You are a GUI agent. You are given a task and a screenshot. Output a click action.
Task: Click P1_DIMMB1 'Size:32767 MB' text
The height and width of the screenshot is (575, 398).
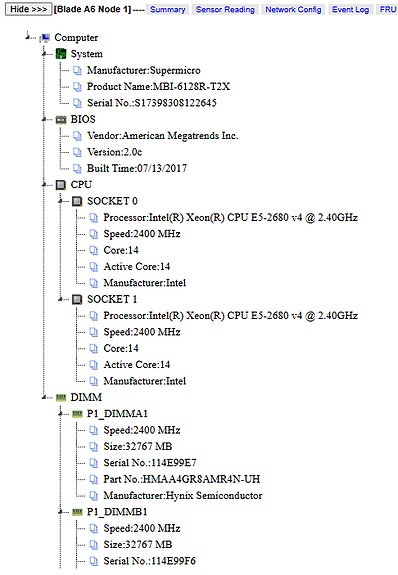click(x=138, y=545)
